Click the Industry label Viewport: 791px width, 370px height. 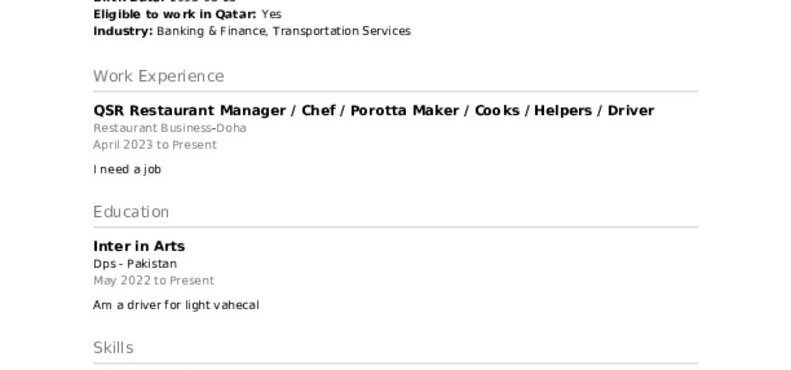click(123, 31)
